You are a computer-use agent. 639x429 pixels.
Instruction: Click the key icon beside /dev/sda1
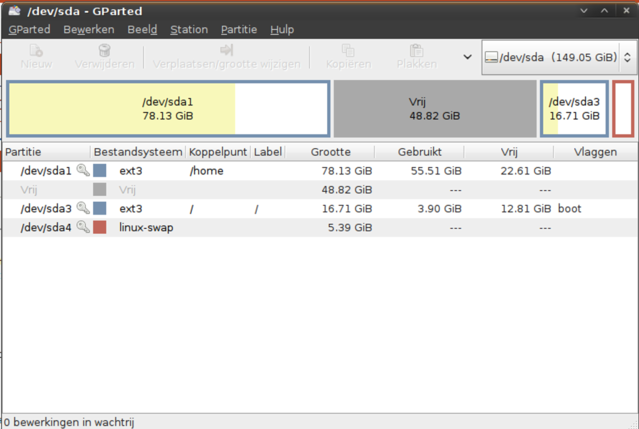click(83, 171)
